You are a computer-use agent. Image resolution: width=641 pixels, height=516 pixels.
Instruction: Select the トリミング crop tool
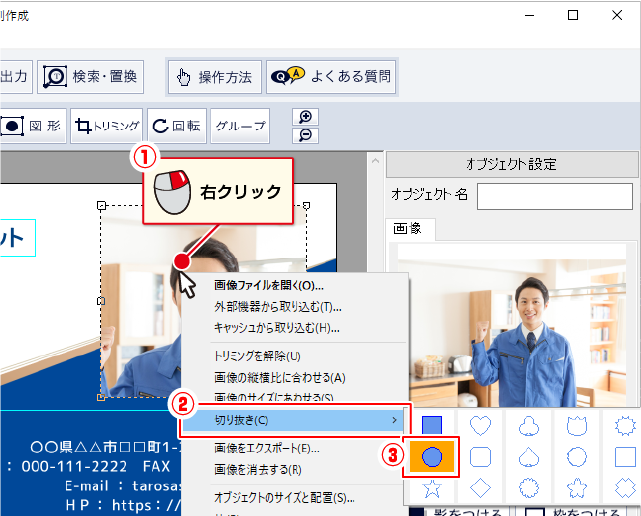[107, 126]
